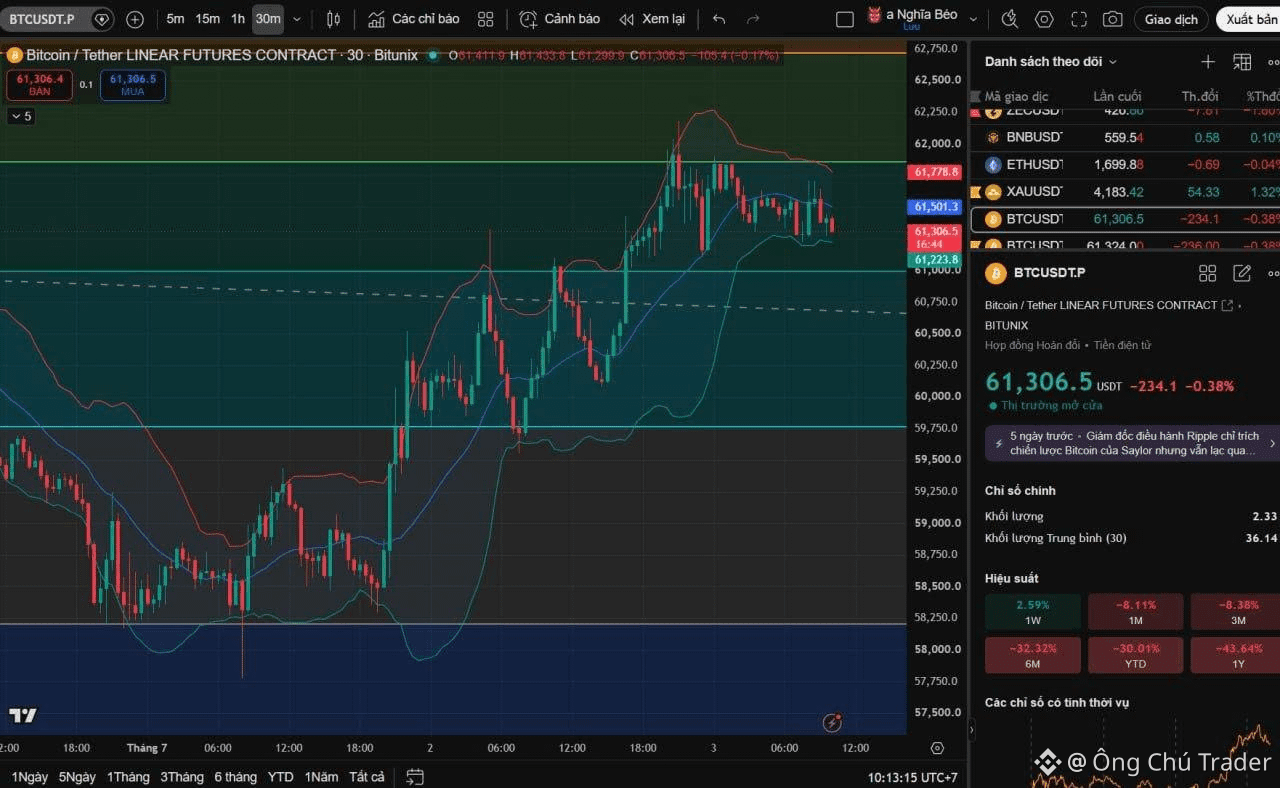Open the quick search lightning icon
Image resolution: width=1280 pixels, height=788 pixels.
click(x=1009, y=19)
